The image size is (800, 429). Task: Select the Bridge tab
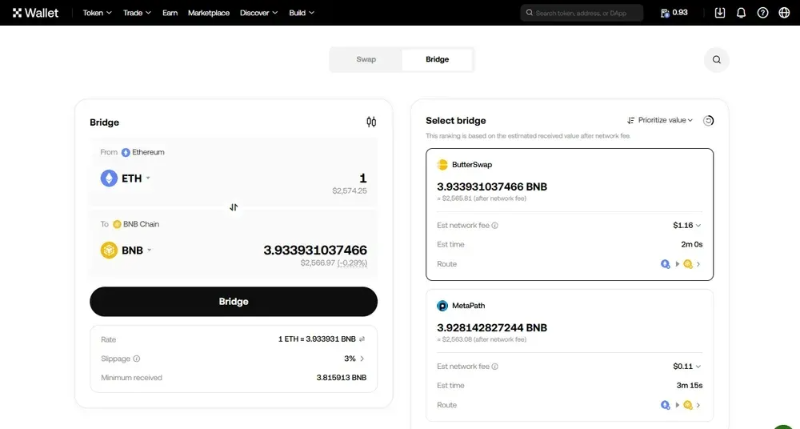(437, 60)
